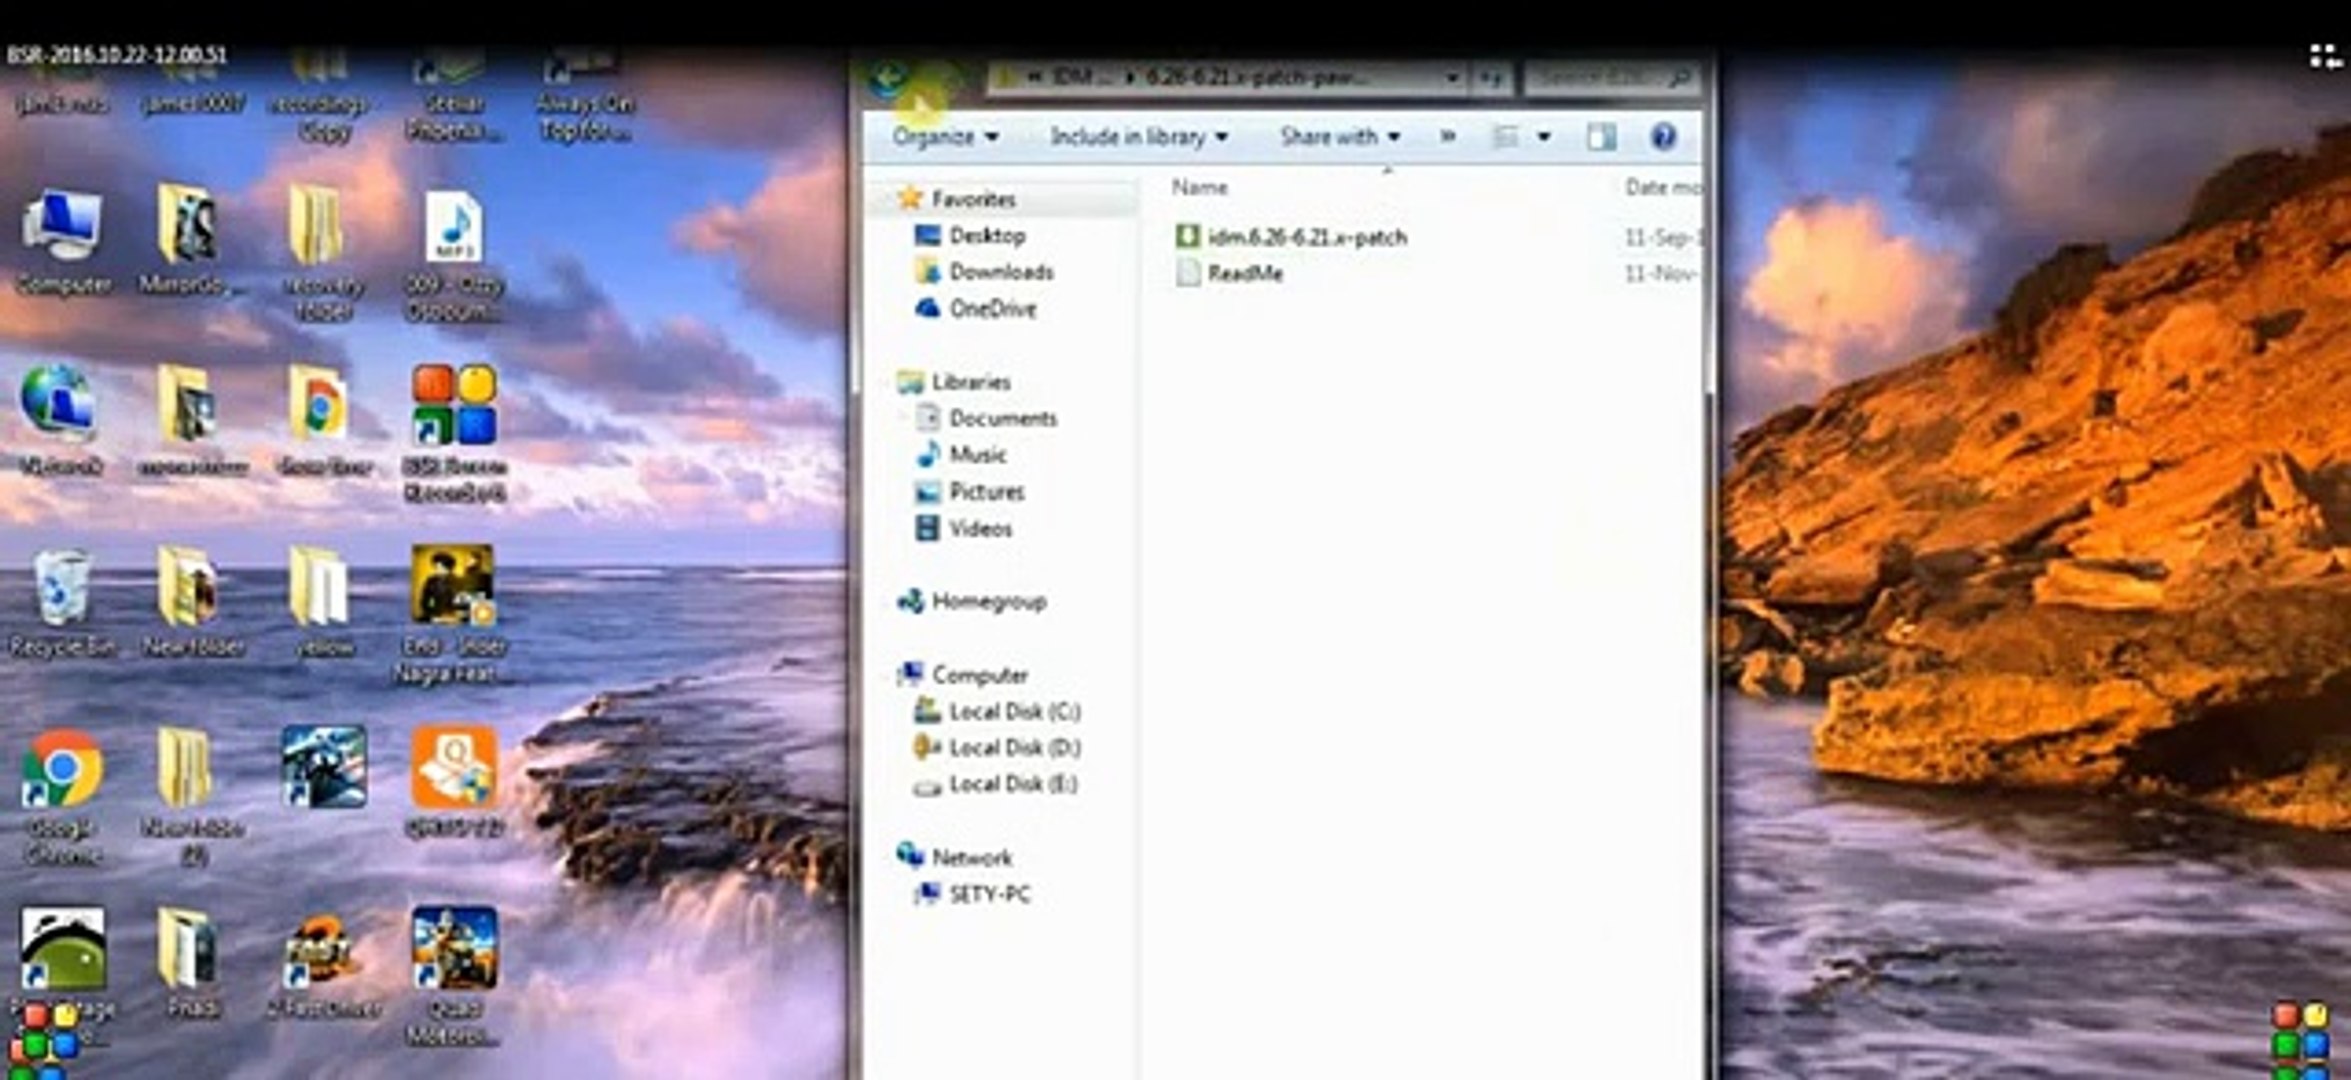This screenshot has width=2351, height=1080.
Task: Select the Computer desktop icon
Action: [x=62, y=241]
